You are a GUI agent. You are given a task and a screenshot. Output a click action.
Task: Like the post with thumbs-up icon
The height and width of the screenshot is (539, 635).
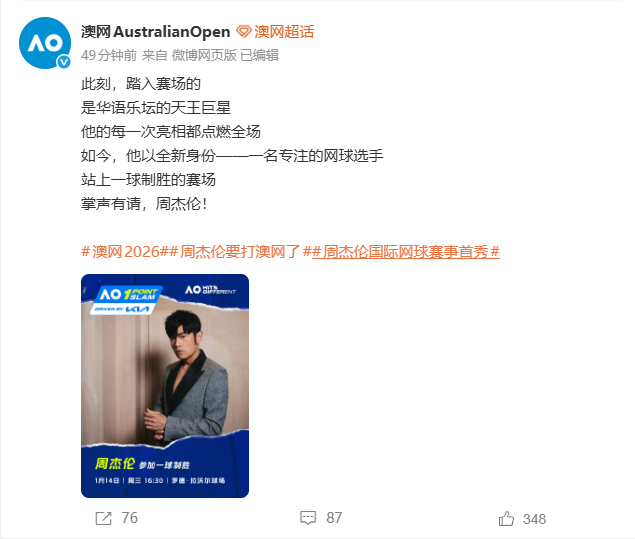[506, 519]
